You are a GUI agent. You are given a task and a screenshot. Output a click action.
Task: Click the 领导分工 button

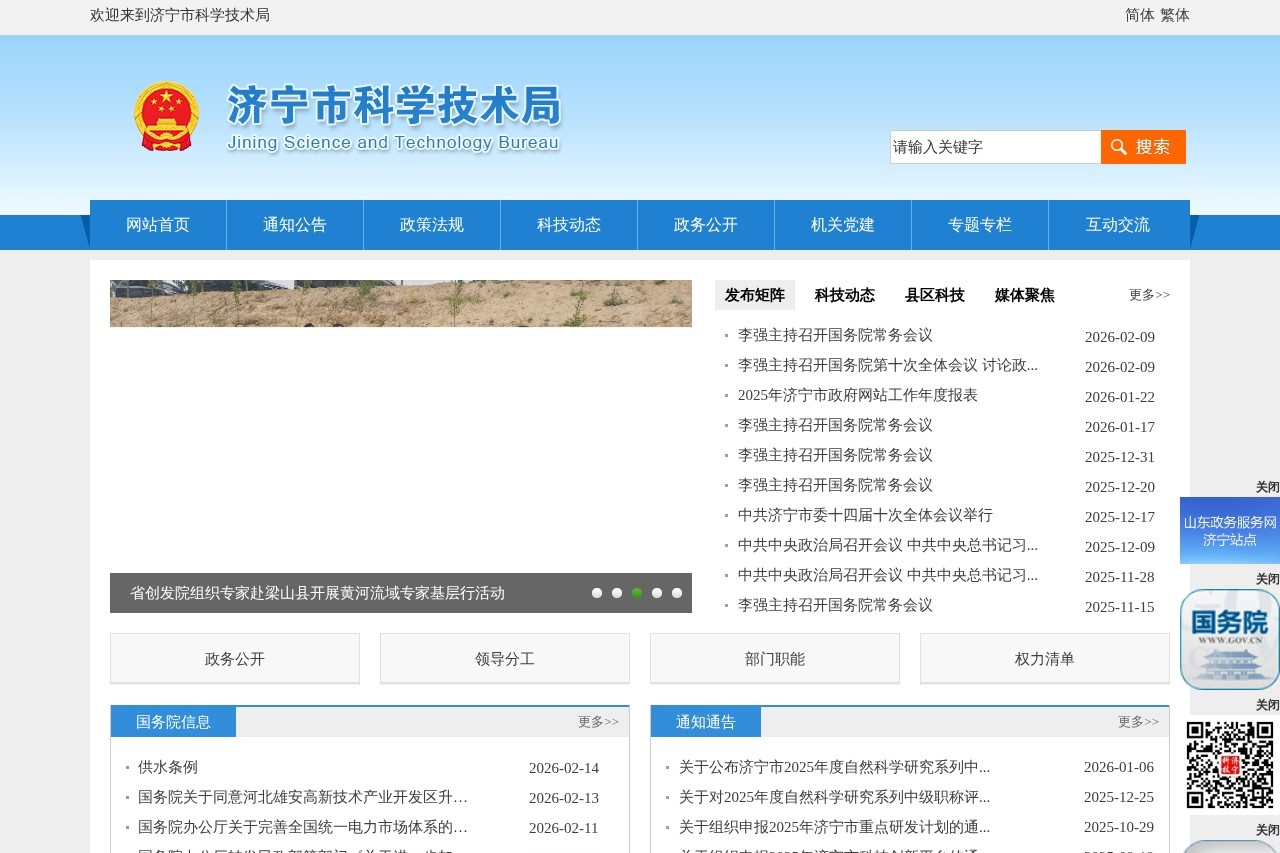click(505, 659)
